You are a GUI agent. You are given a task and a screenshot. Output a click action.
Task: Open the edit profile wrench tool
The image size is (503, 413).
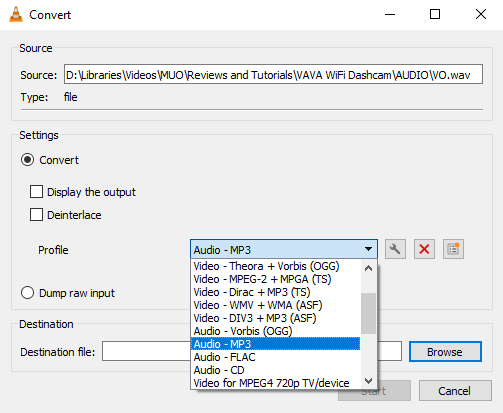(395, 249)
